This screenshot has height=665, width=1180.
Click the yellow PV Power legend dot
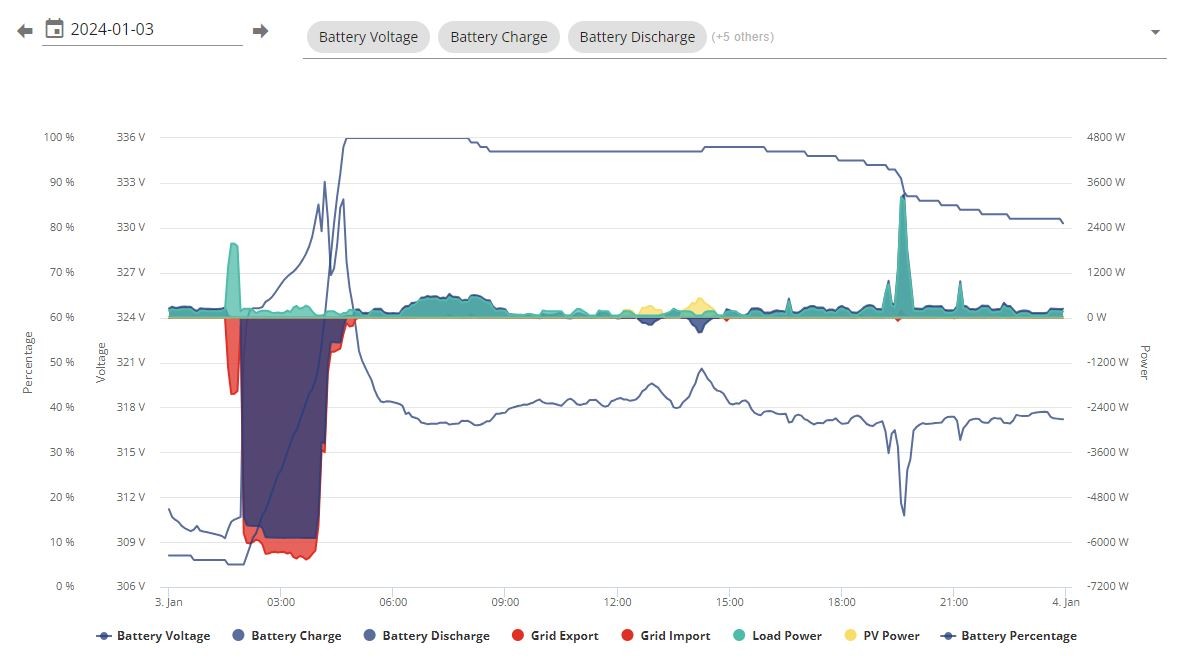pos(850,635)
